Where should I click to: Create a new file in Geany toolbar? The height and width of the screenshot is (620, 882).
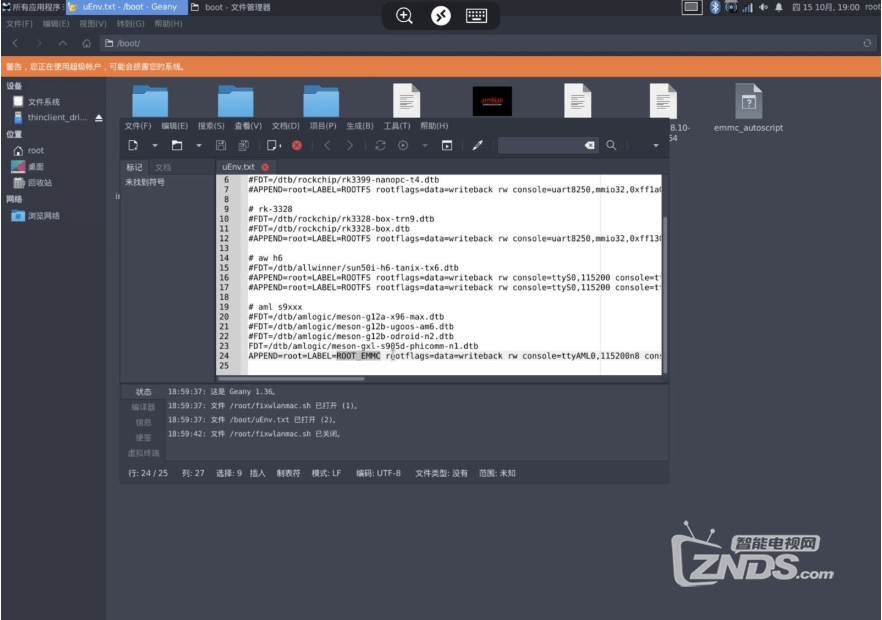click(x=133, y=146)
